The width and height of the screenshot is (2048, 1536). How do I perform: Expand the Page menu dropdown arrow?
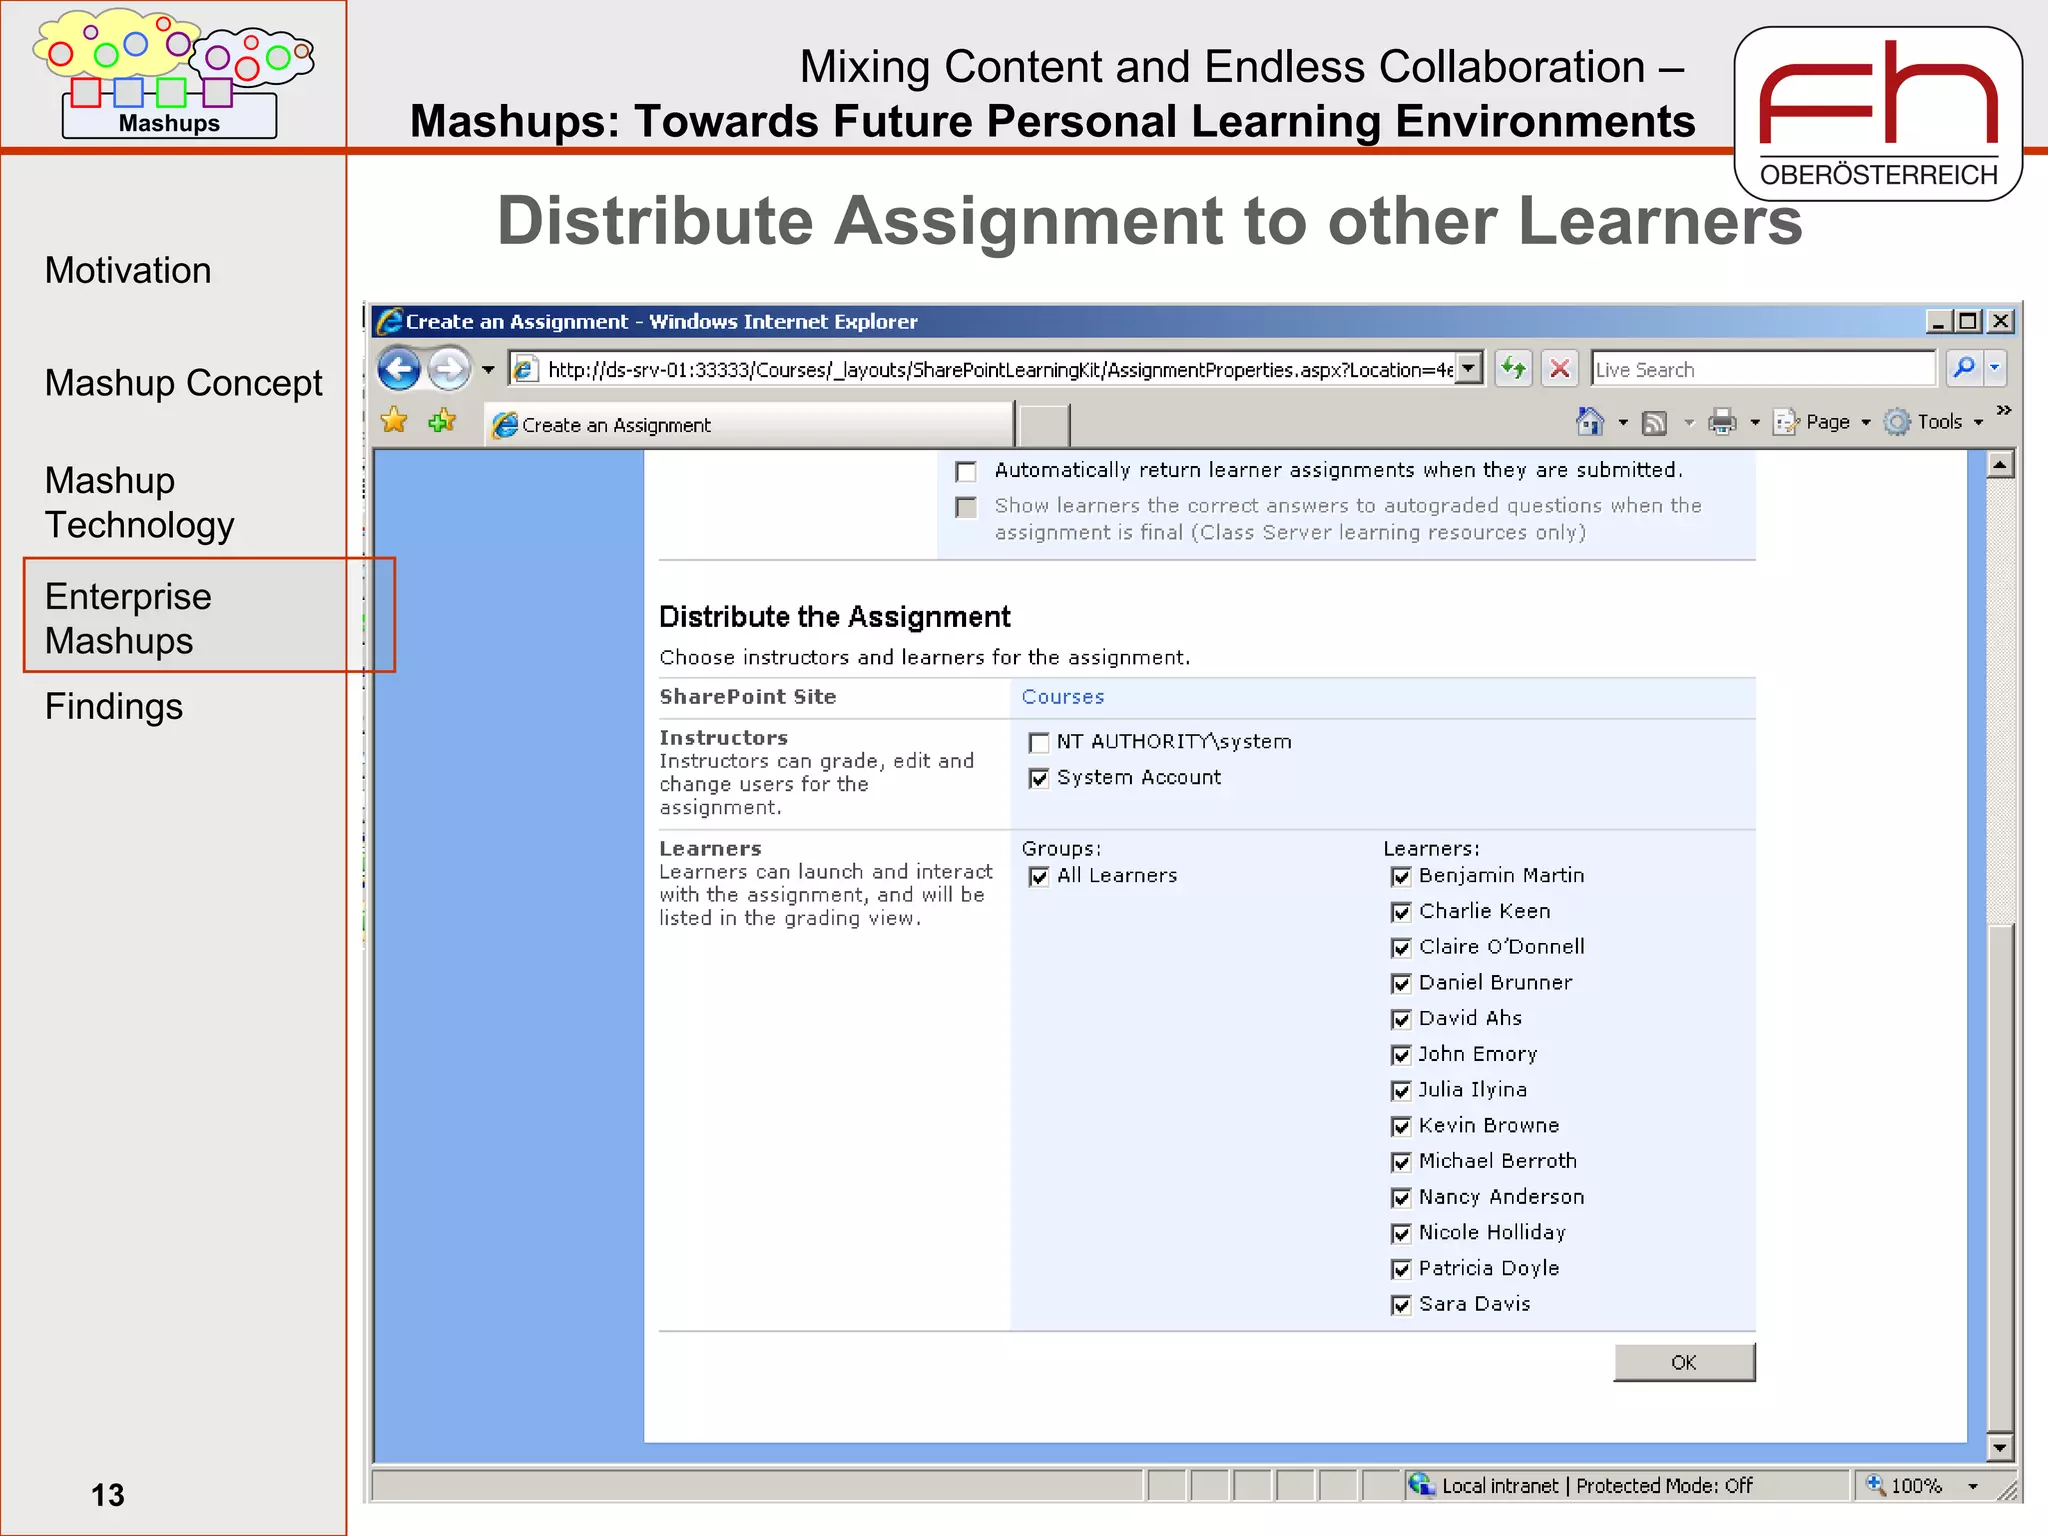[1865, 423]
